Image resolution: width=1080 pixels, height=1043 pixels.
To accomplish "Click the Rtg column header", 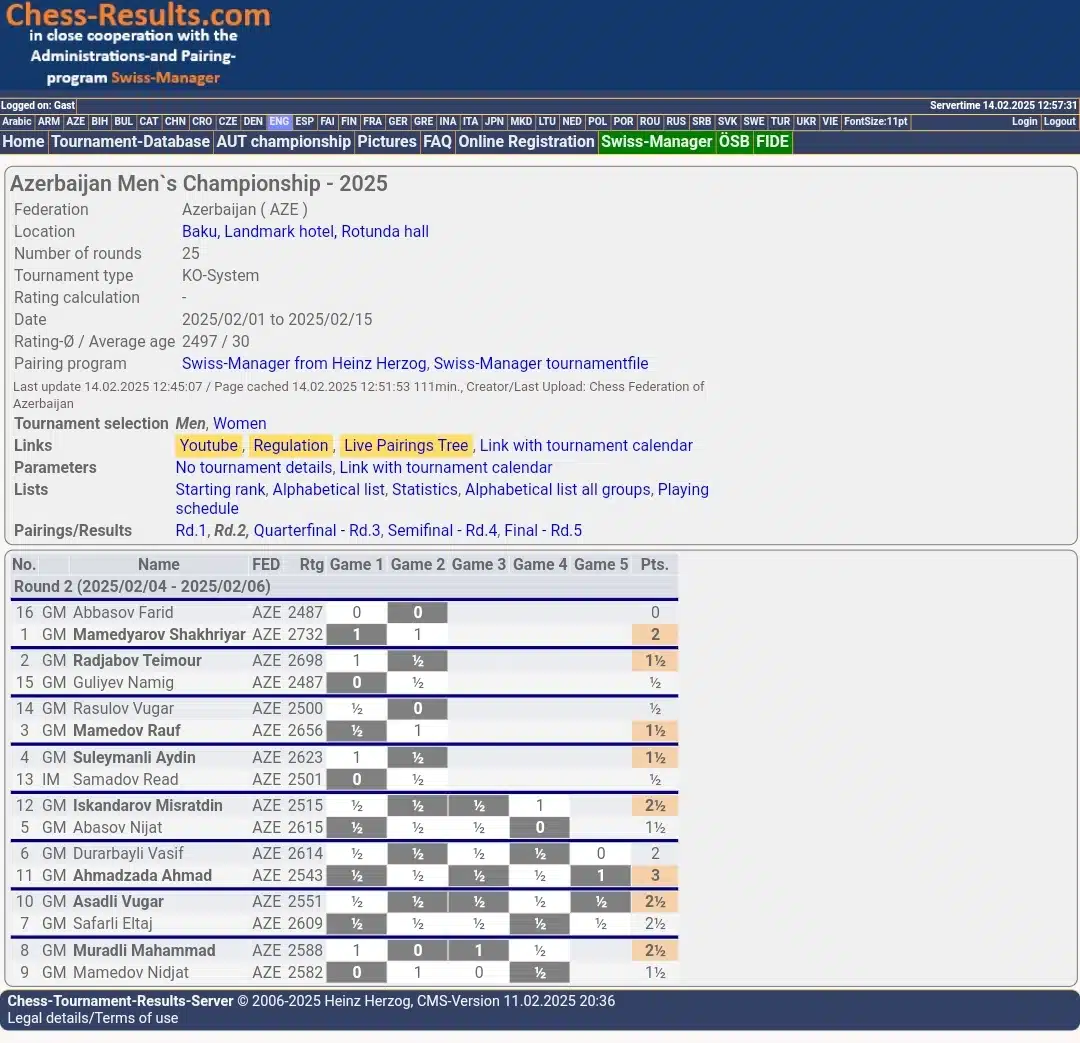I will (311, 565).
